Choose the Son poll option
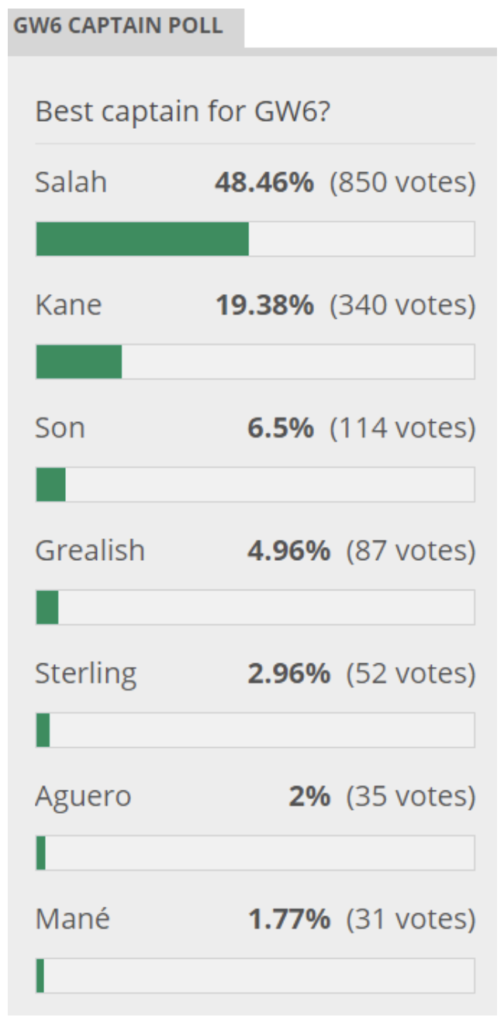The width and height of the screenshot is (504, 1024). (x=60, y=428)
